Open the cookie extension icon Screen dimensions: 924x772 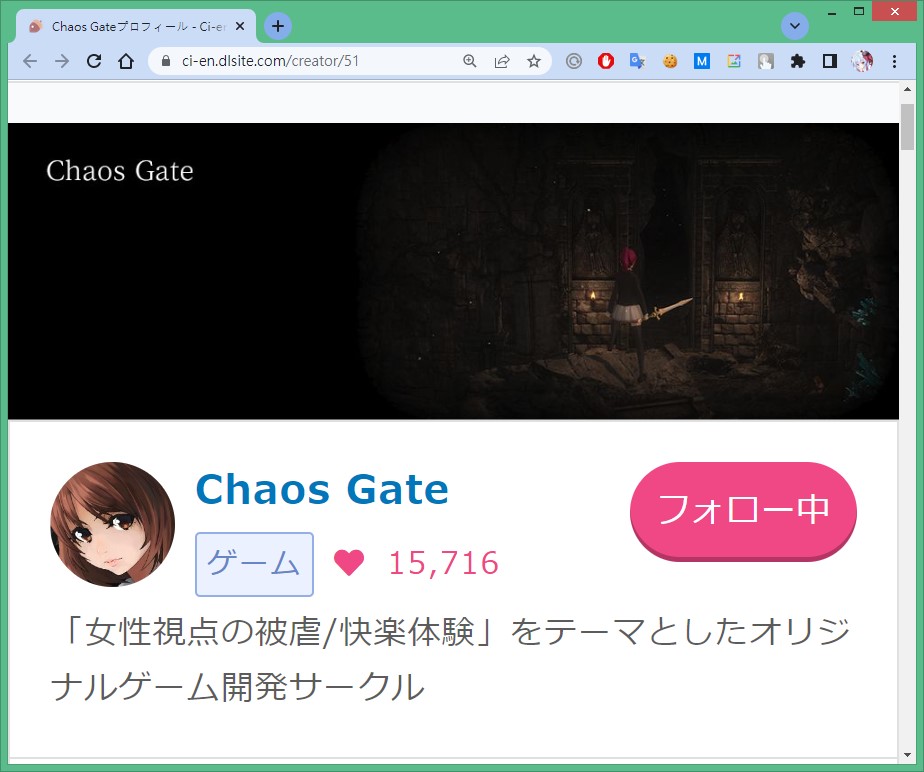coord(670,61)
